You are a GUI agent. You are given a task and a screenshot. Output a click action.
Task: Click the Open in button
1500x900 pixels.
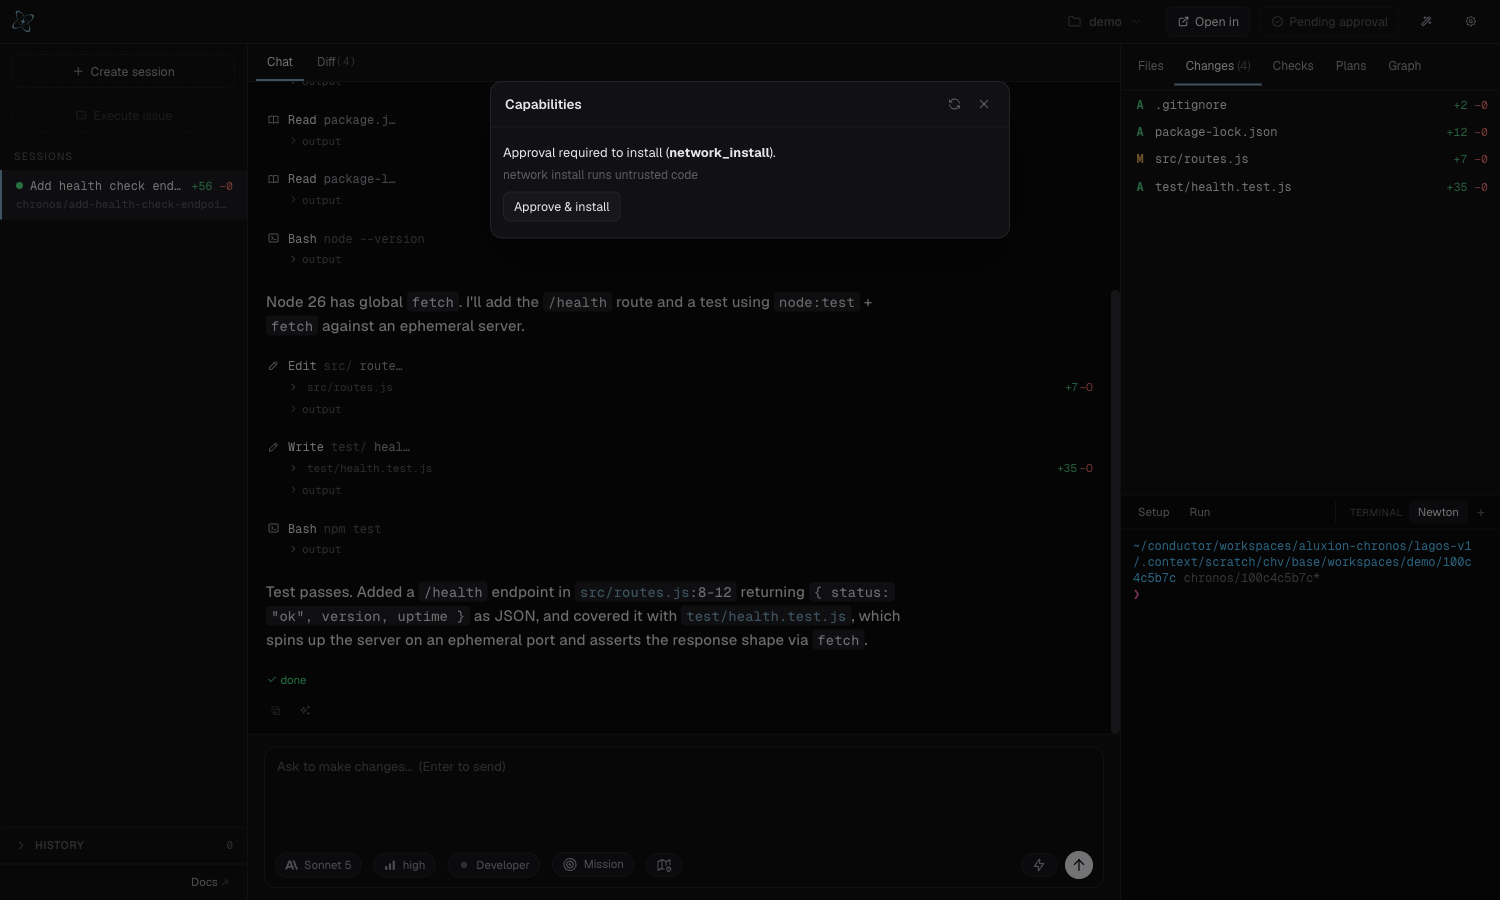pos(1208,21)
